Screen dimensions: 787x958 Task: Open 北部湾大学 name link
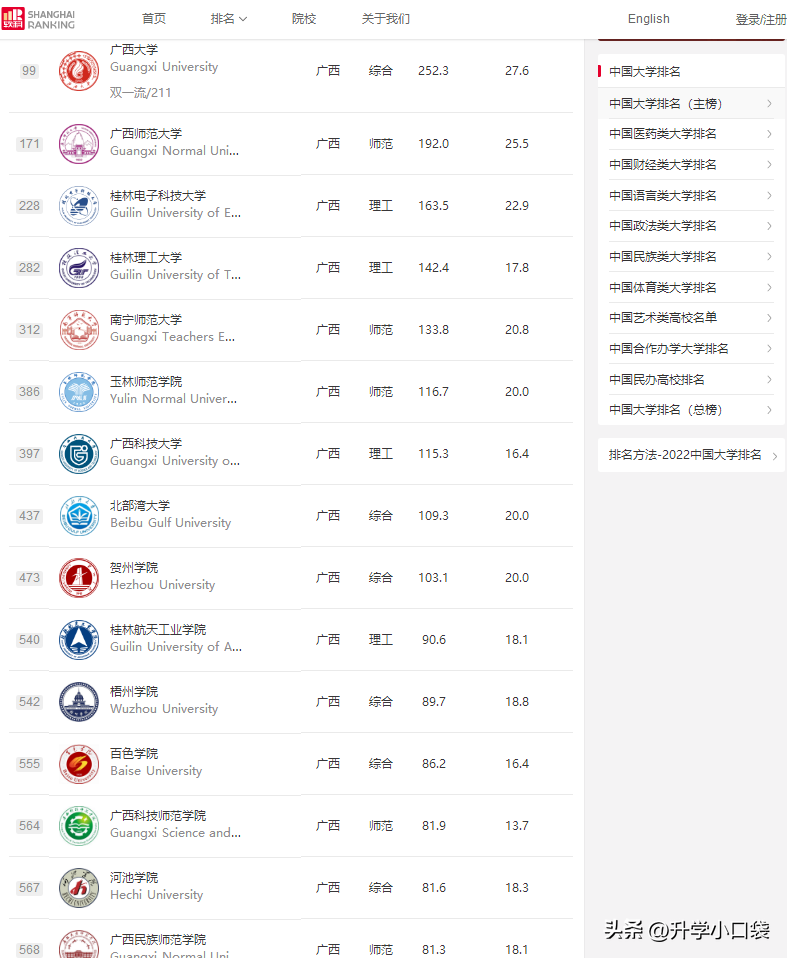140,506
